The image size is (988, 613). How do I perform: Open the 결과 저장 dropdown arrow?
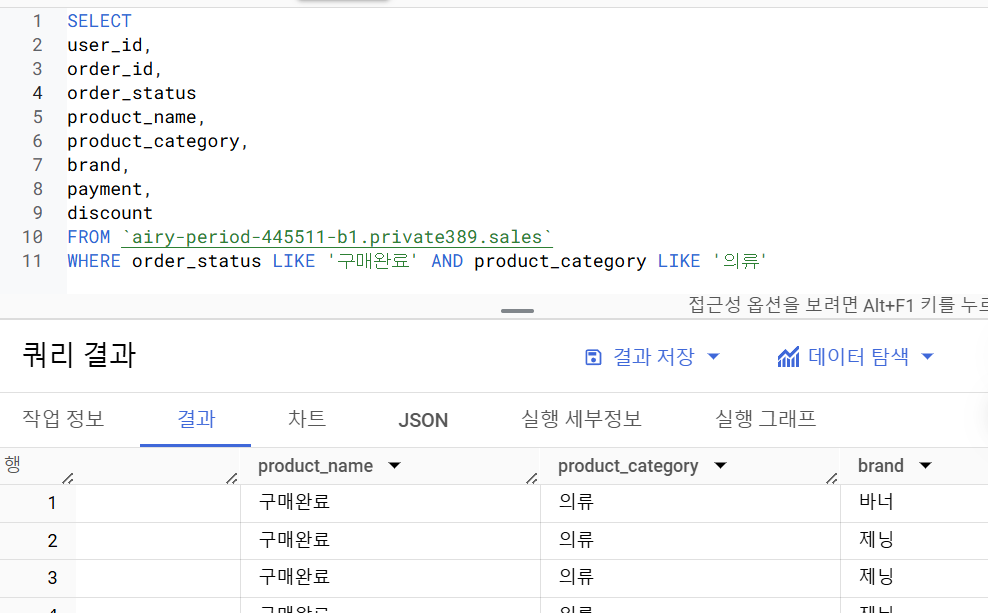pos(713,357)
